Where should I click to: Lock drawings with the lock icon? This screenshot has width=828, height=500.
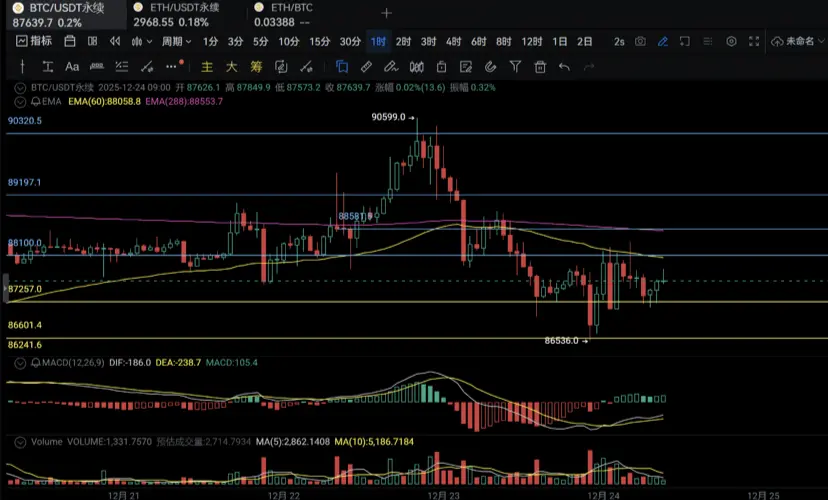(x=441, y=67)
